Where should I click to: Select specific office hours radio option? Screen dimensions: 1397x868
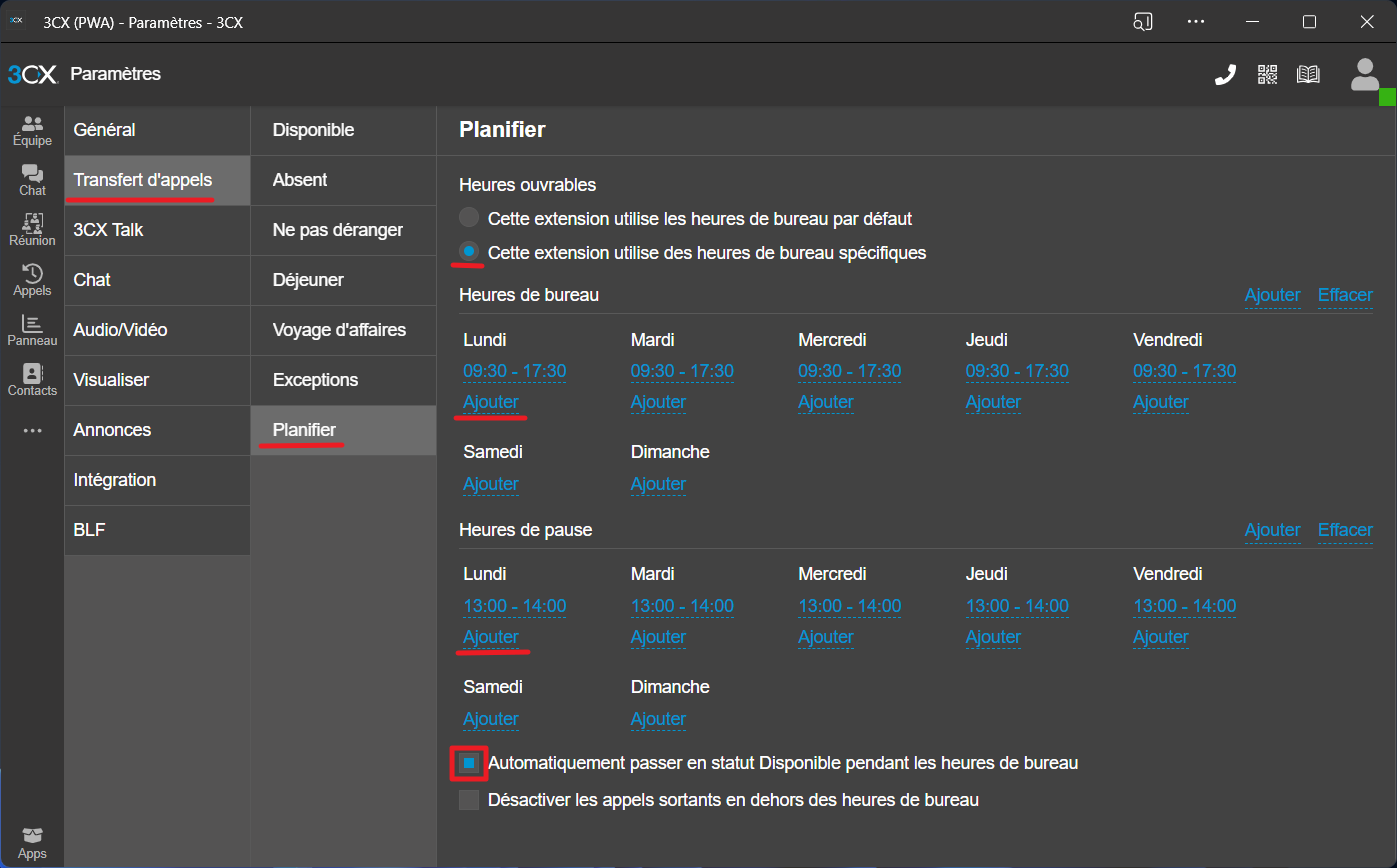point(468,252)
